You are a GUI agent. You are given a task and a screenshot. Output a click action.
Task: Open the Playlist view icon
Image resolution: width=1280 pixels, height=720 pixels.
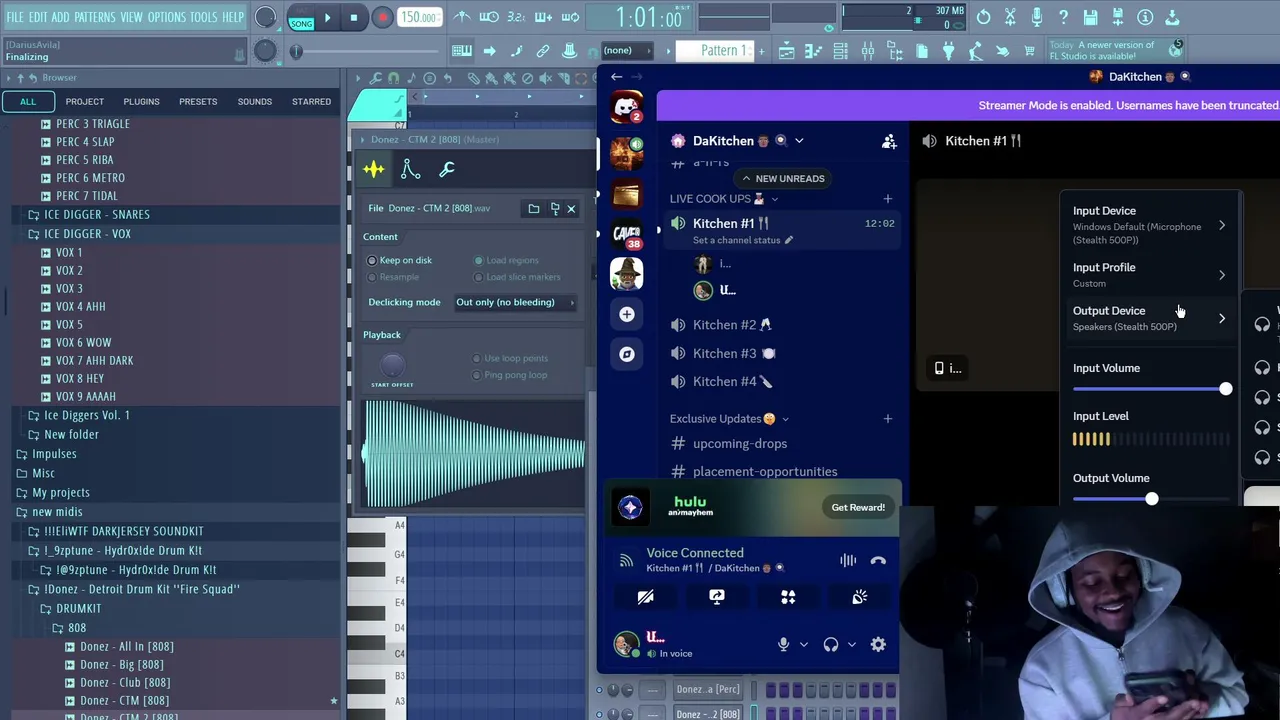coord(787,51)
